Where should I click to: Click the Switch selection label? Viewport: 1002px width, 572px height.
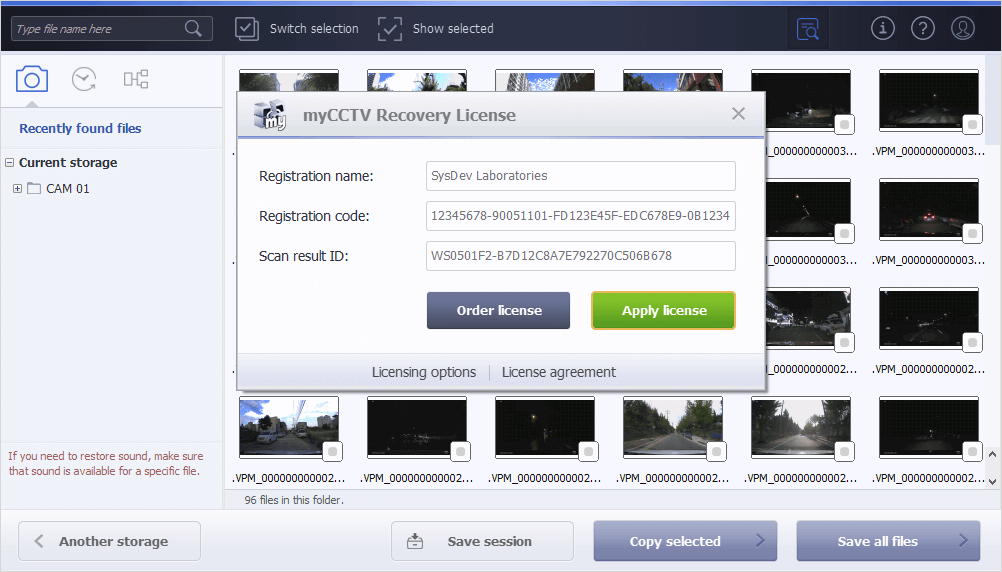point(314,29)
